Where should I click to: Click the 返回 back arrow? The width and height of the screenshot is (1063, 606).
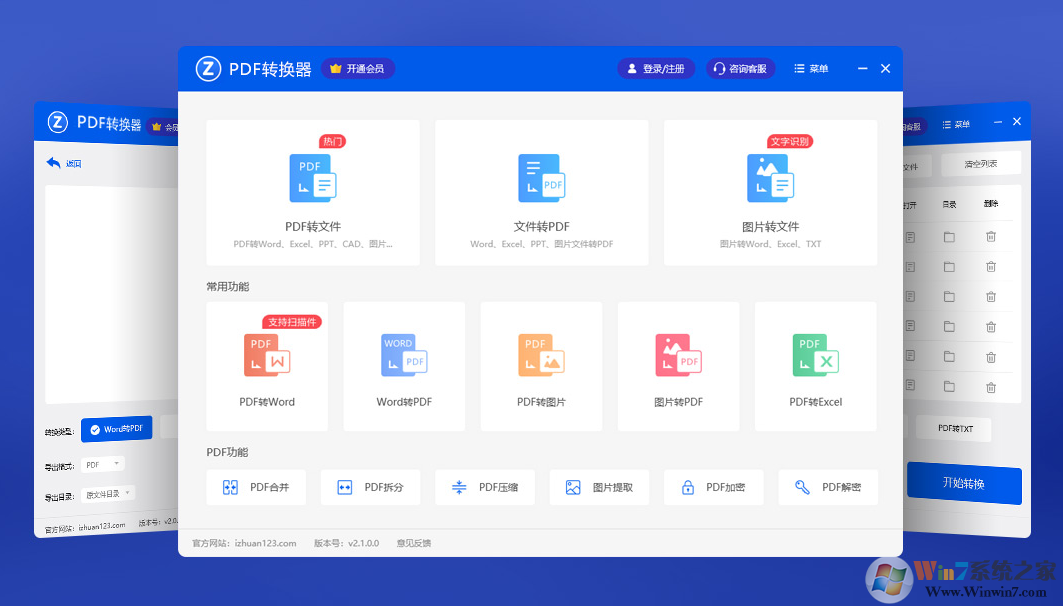pyautogui.click(x=51, y=163)
